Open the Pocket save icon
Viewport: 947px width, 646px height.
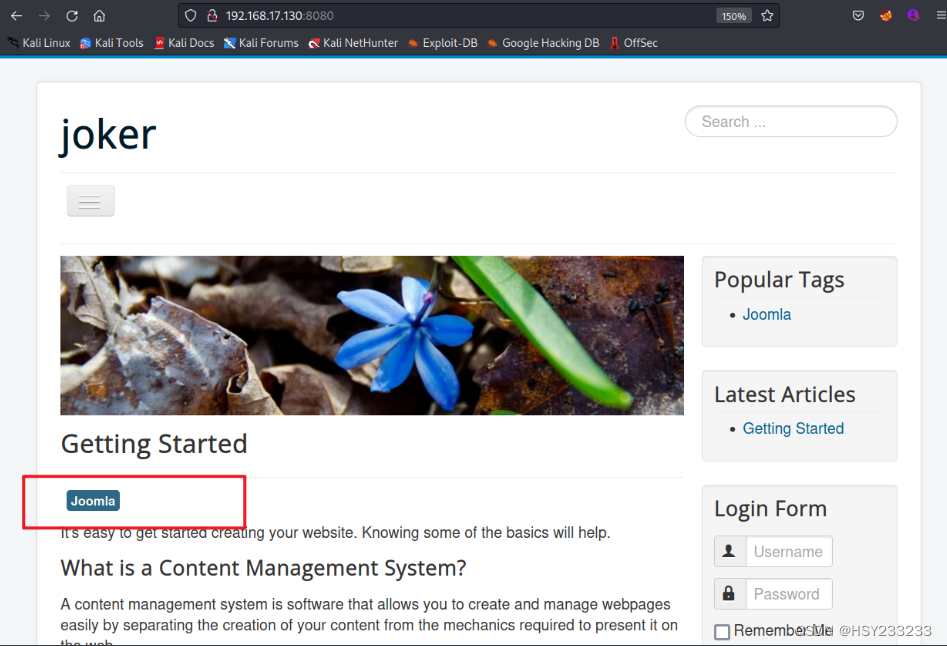858,16
